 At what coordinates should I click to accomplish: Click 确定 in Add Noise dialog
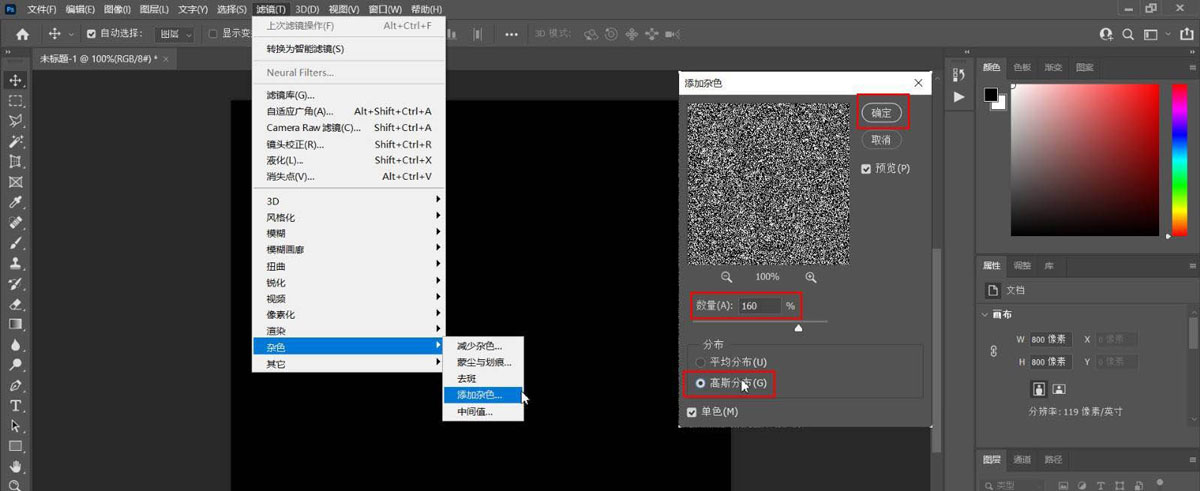(x=881, y=113)
